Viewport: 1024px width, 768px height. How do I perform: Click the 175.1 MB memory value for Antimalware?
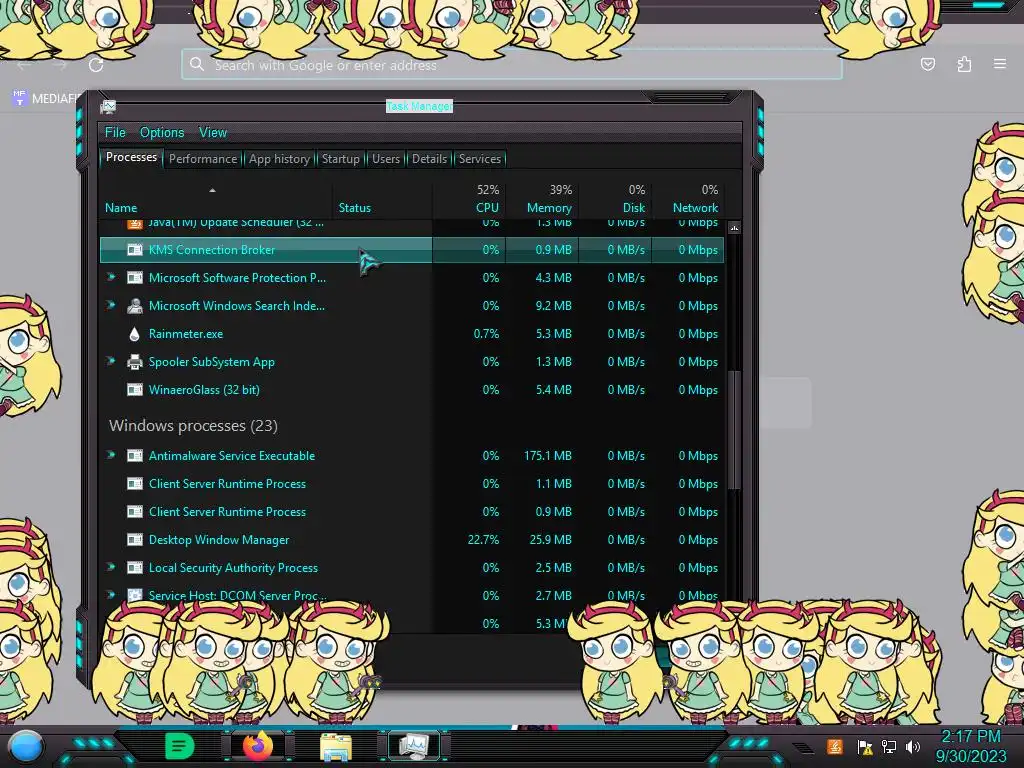547,456
